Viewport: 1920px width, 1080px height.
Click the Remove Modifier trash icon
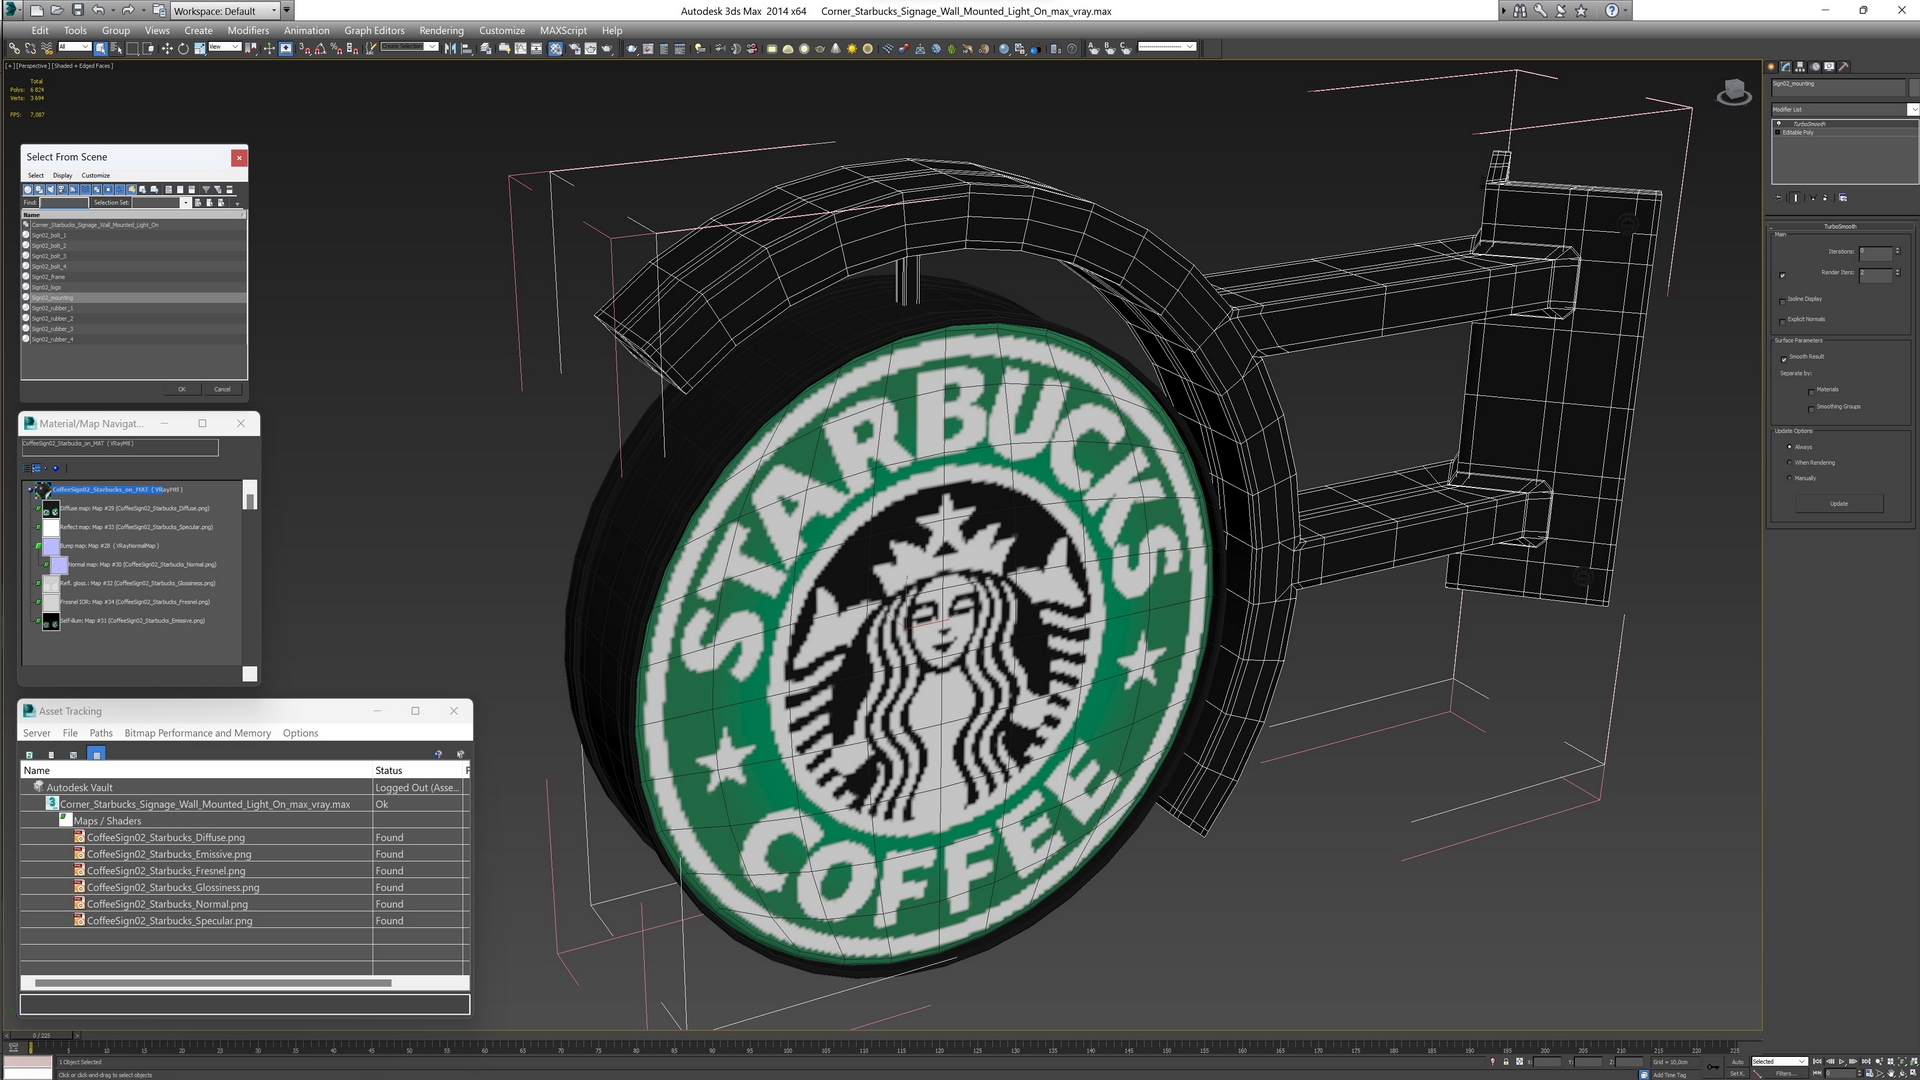point(1825,198)
